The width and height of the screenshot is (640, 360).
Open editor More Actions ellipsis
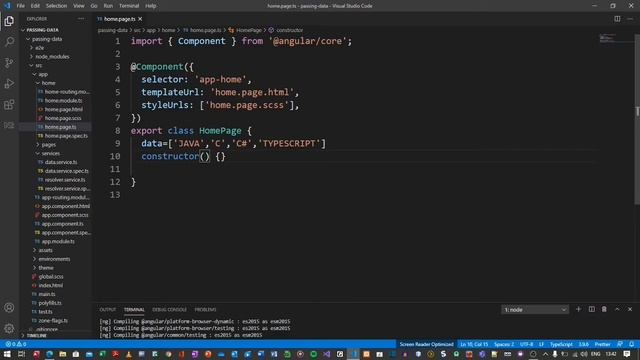pyautogui.click(x=630, y=19)
